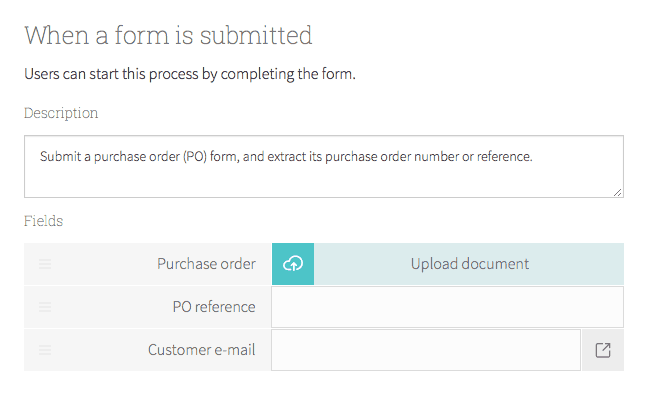648x395 pixels.
Task: Click the Customer e-mail input field
Action: 426,350
